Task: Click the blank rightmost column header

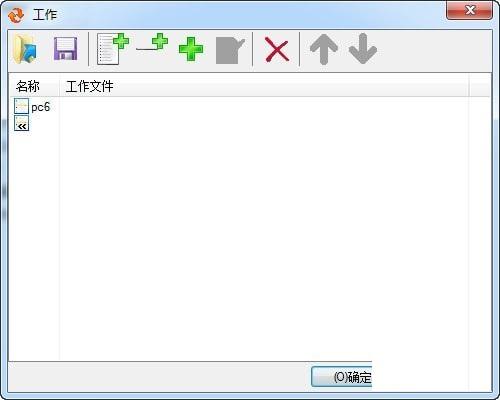Action: pyautogui.click(x=479, y=86)
